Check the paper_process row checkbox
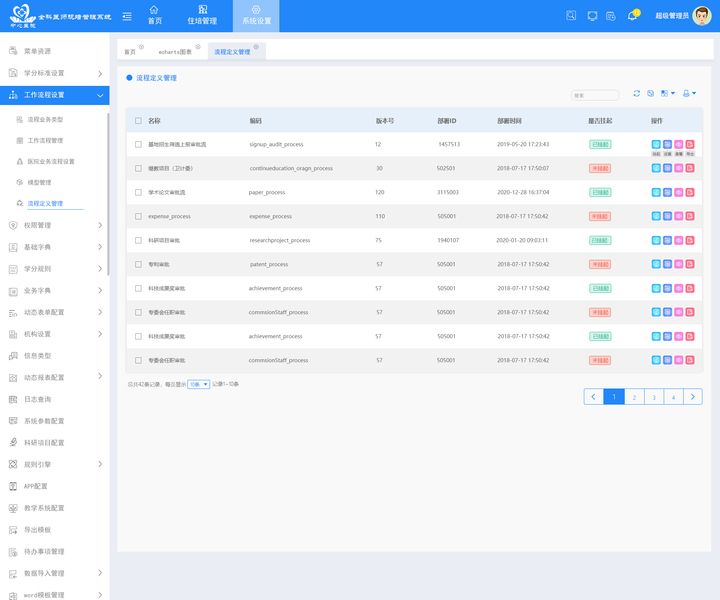Image resolution: width=720 pixels, height=600 pixels. coord(138,192)
